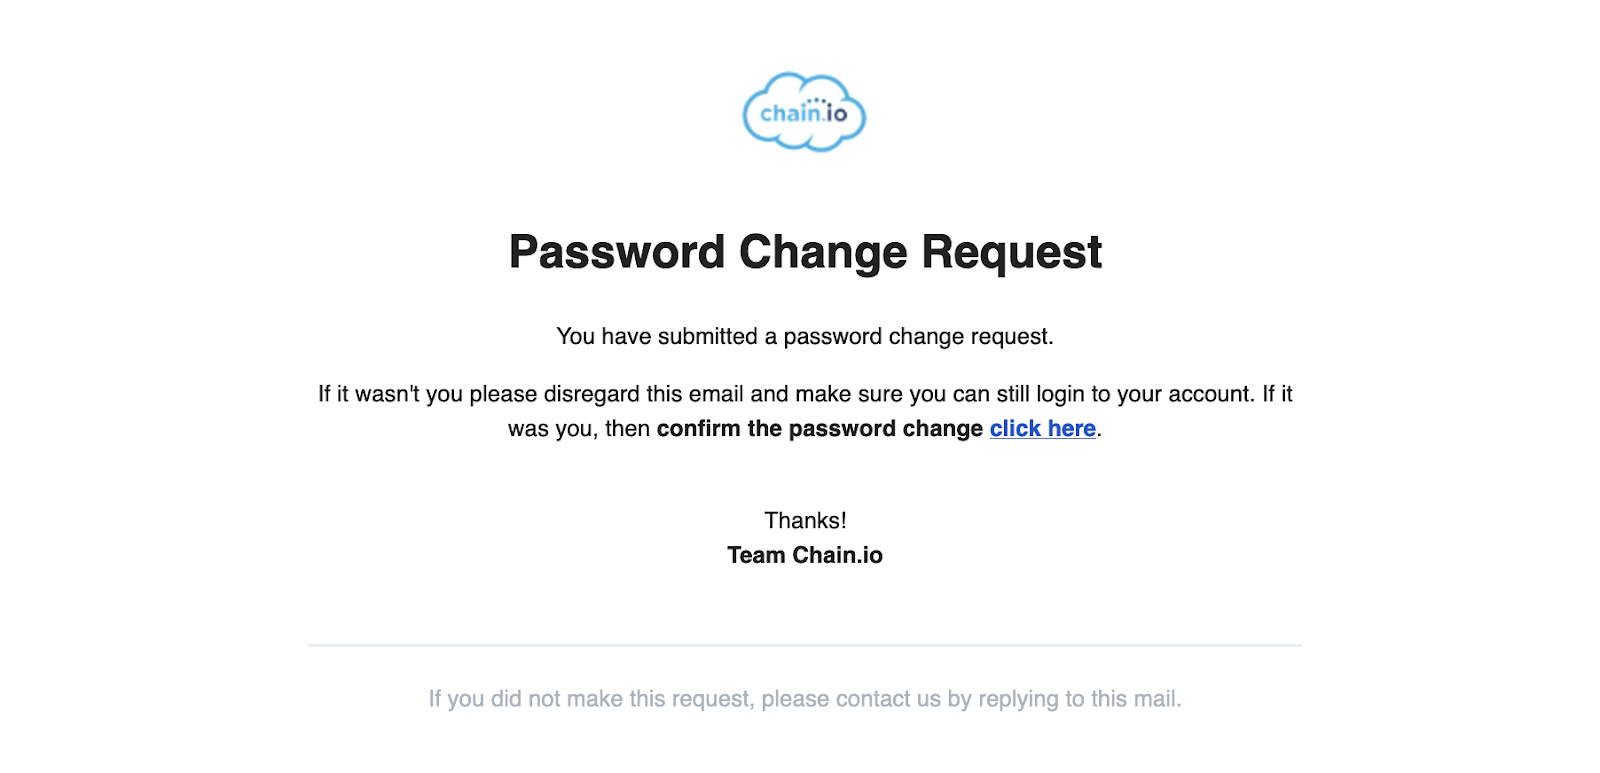Click the horizontal divider line above the footer
The height and width of the screenshot is (773, 1600).
tap(805, 645)
